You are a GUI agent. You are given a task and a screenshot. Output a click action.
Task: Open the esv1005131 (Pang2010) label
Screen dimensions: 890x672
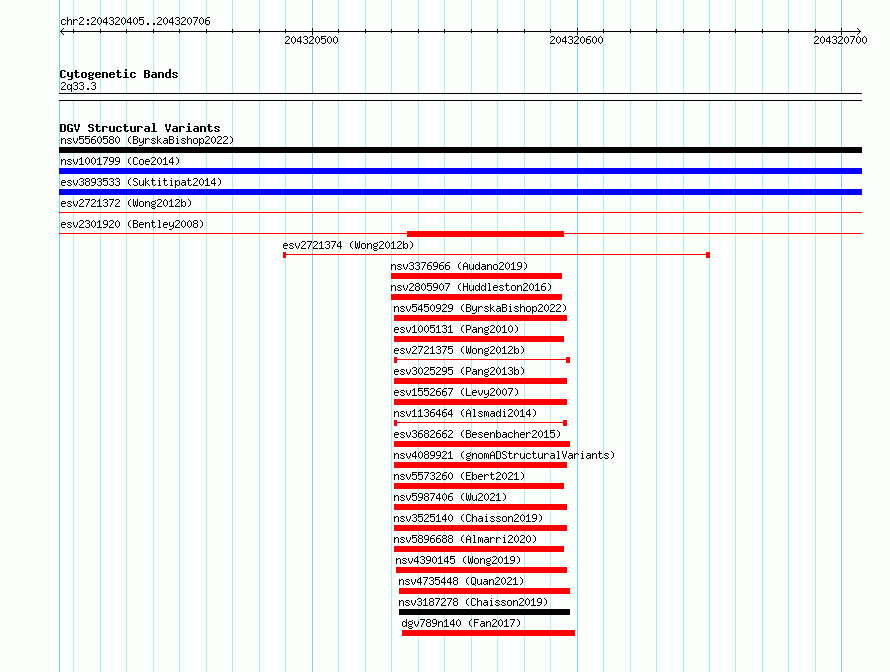[456, 329]
